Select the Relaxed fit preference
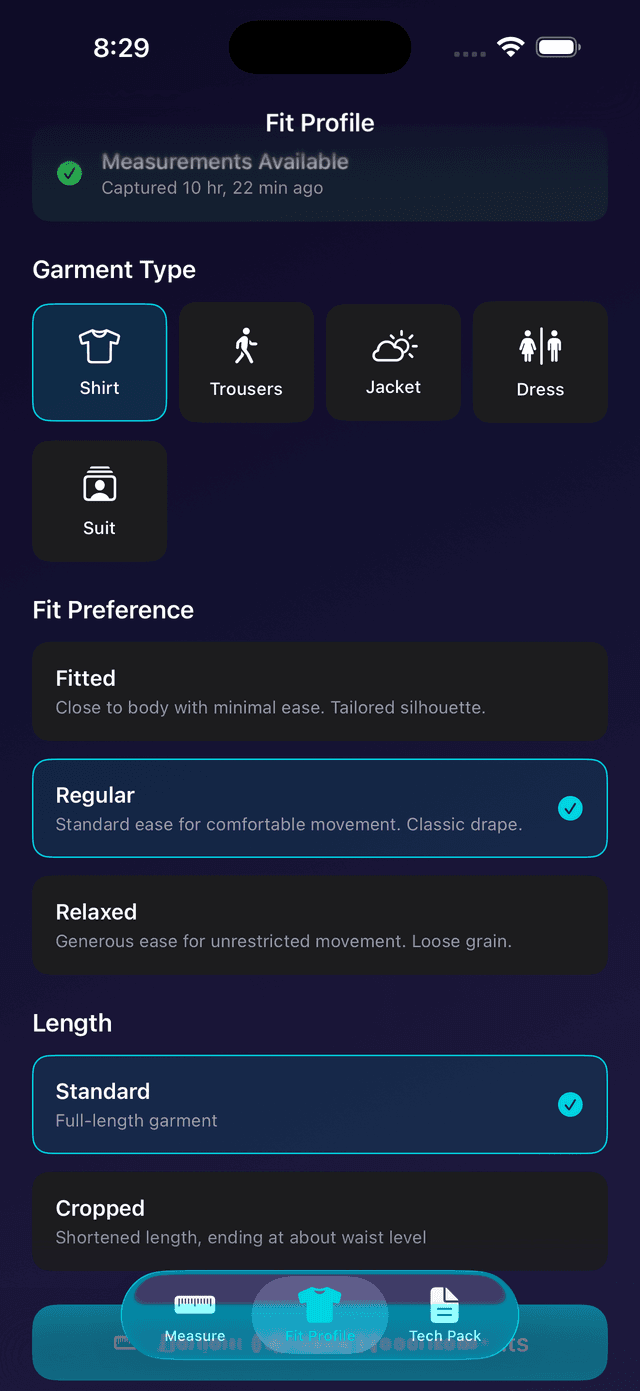The width and height of the screenshot is (640, 1391). pos(320,925)
